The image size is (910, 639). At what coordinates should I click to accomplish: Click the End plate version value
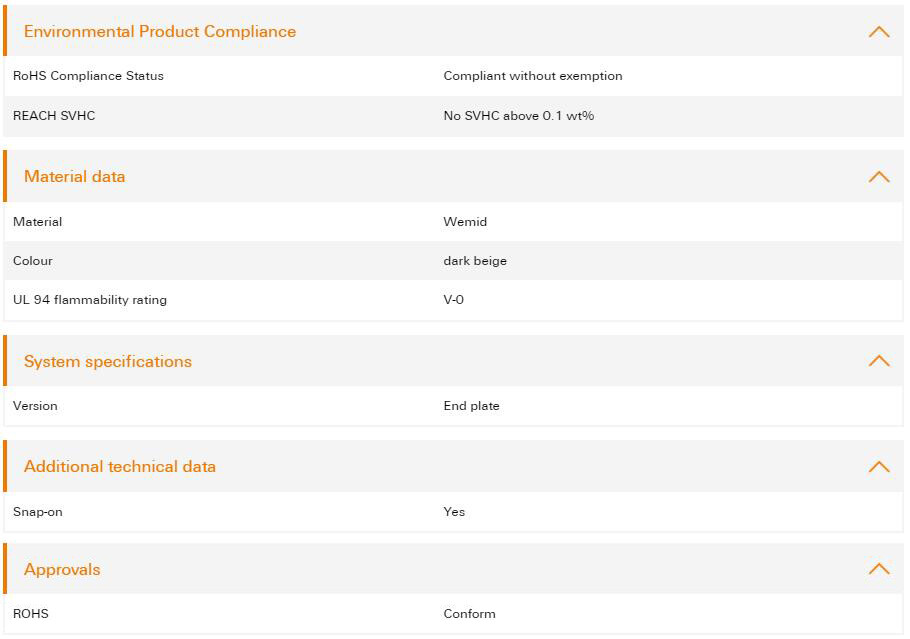[471, 406]
